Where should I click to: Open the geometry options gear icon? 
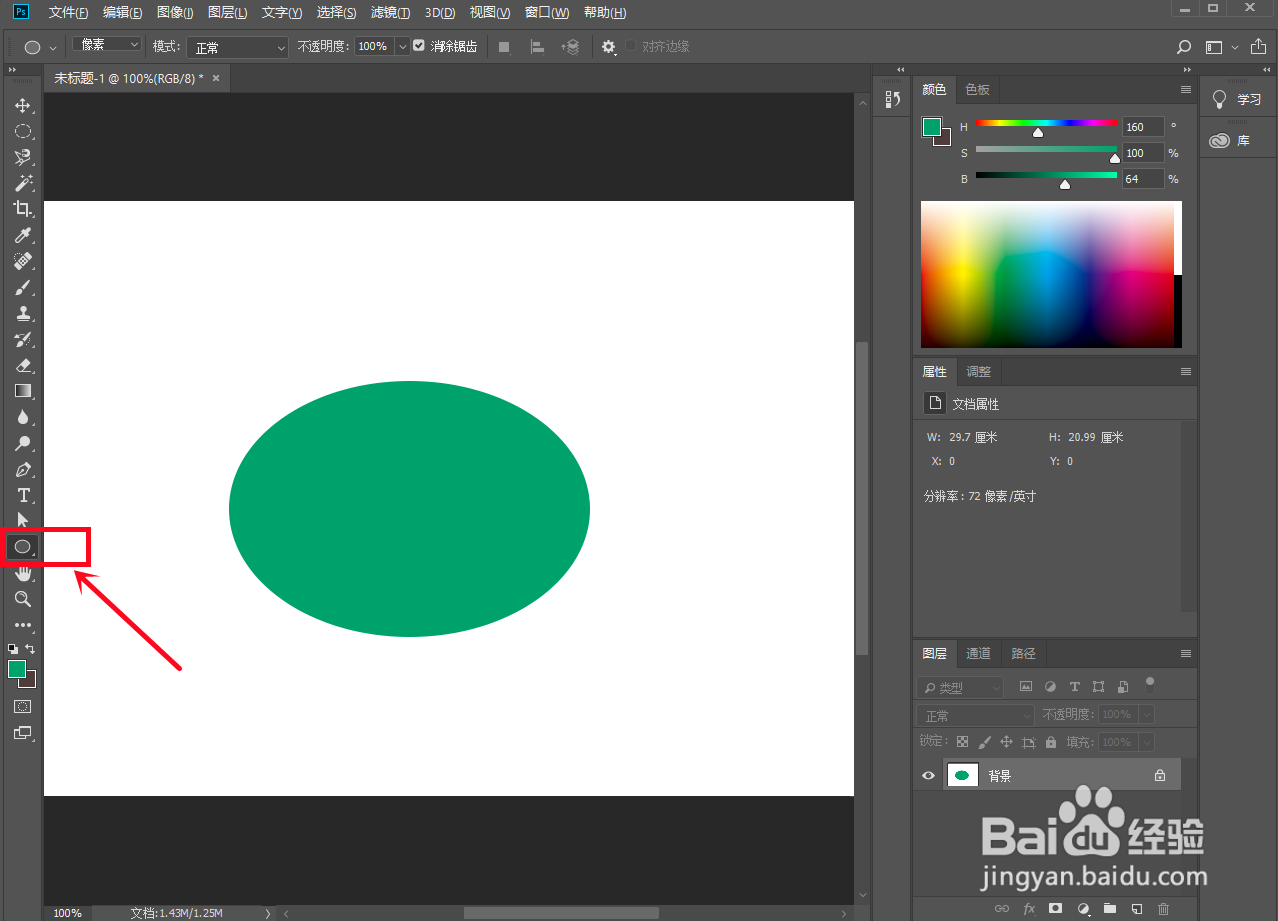point(608,47)
